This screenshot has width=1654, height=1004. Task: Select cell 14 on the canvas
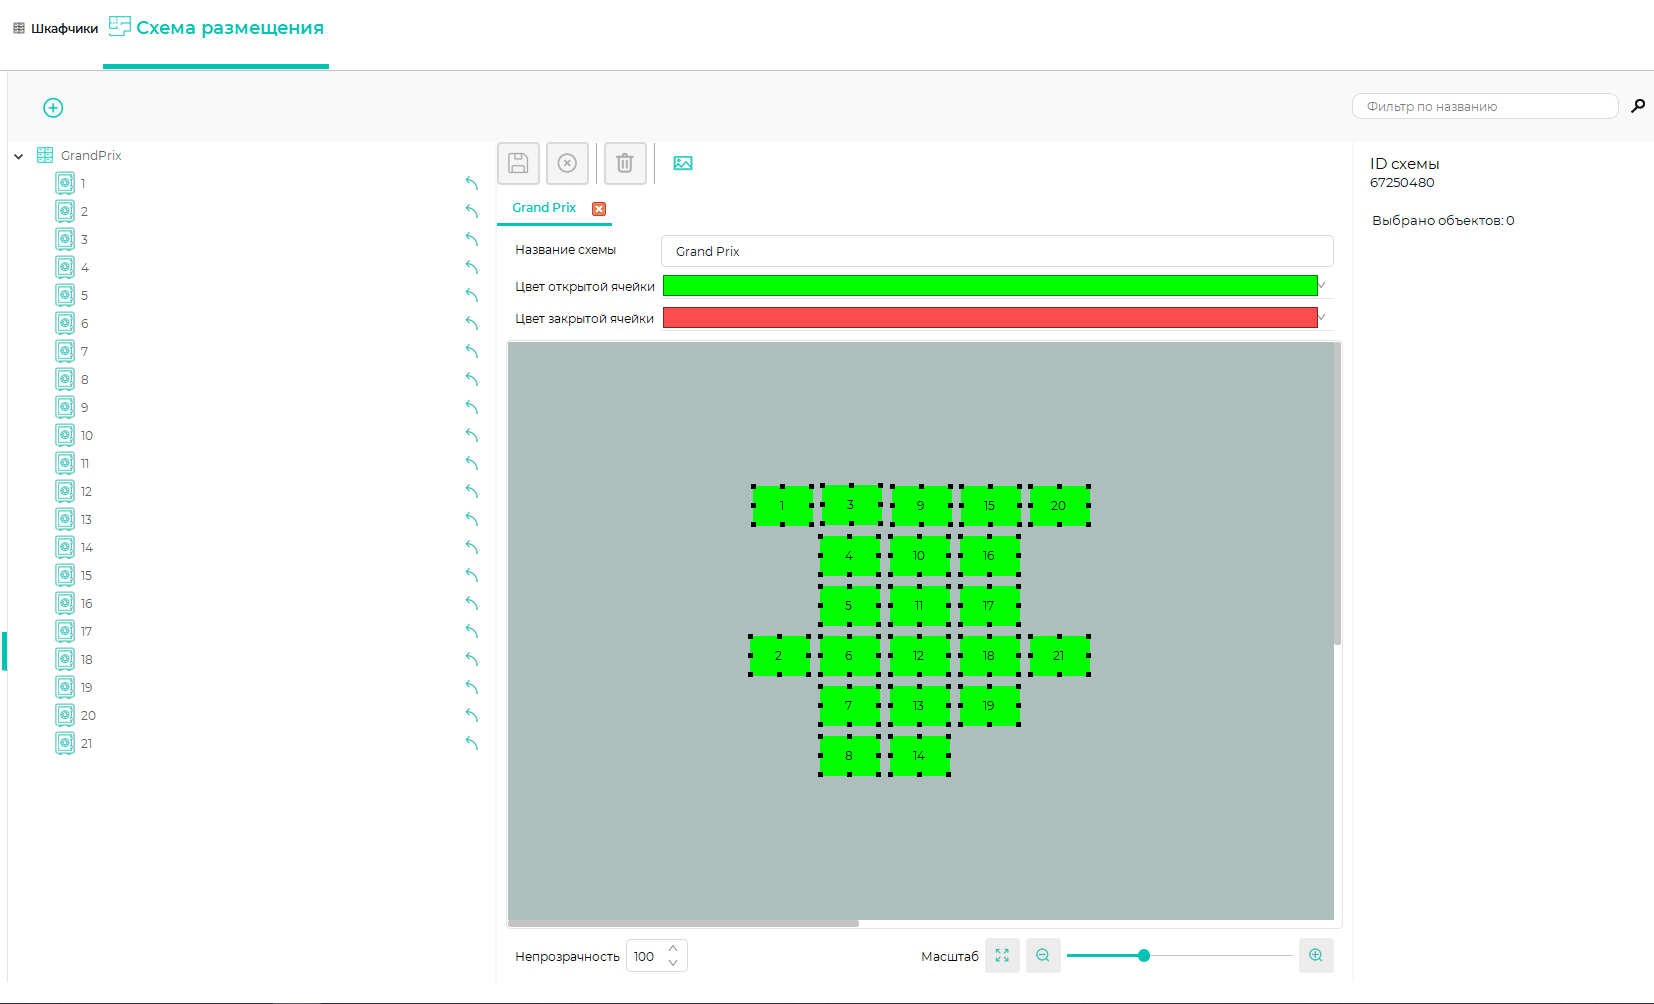coord(919,756)
